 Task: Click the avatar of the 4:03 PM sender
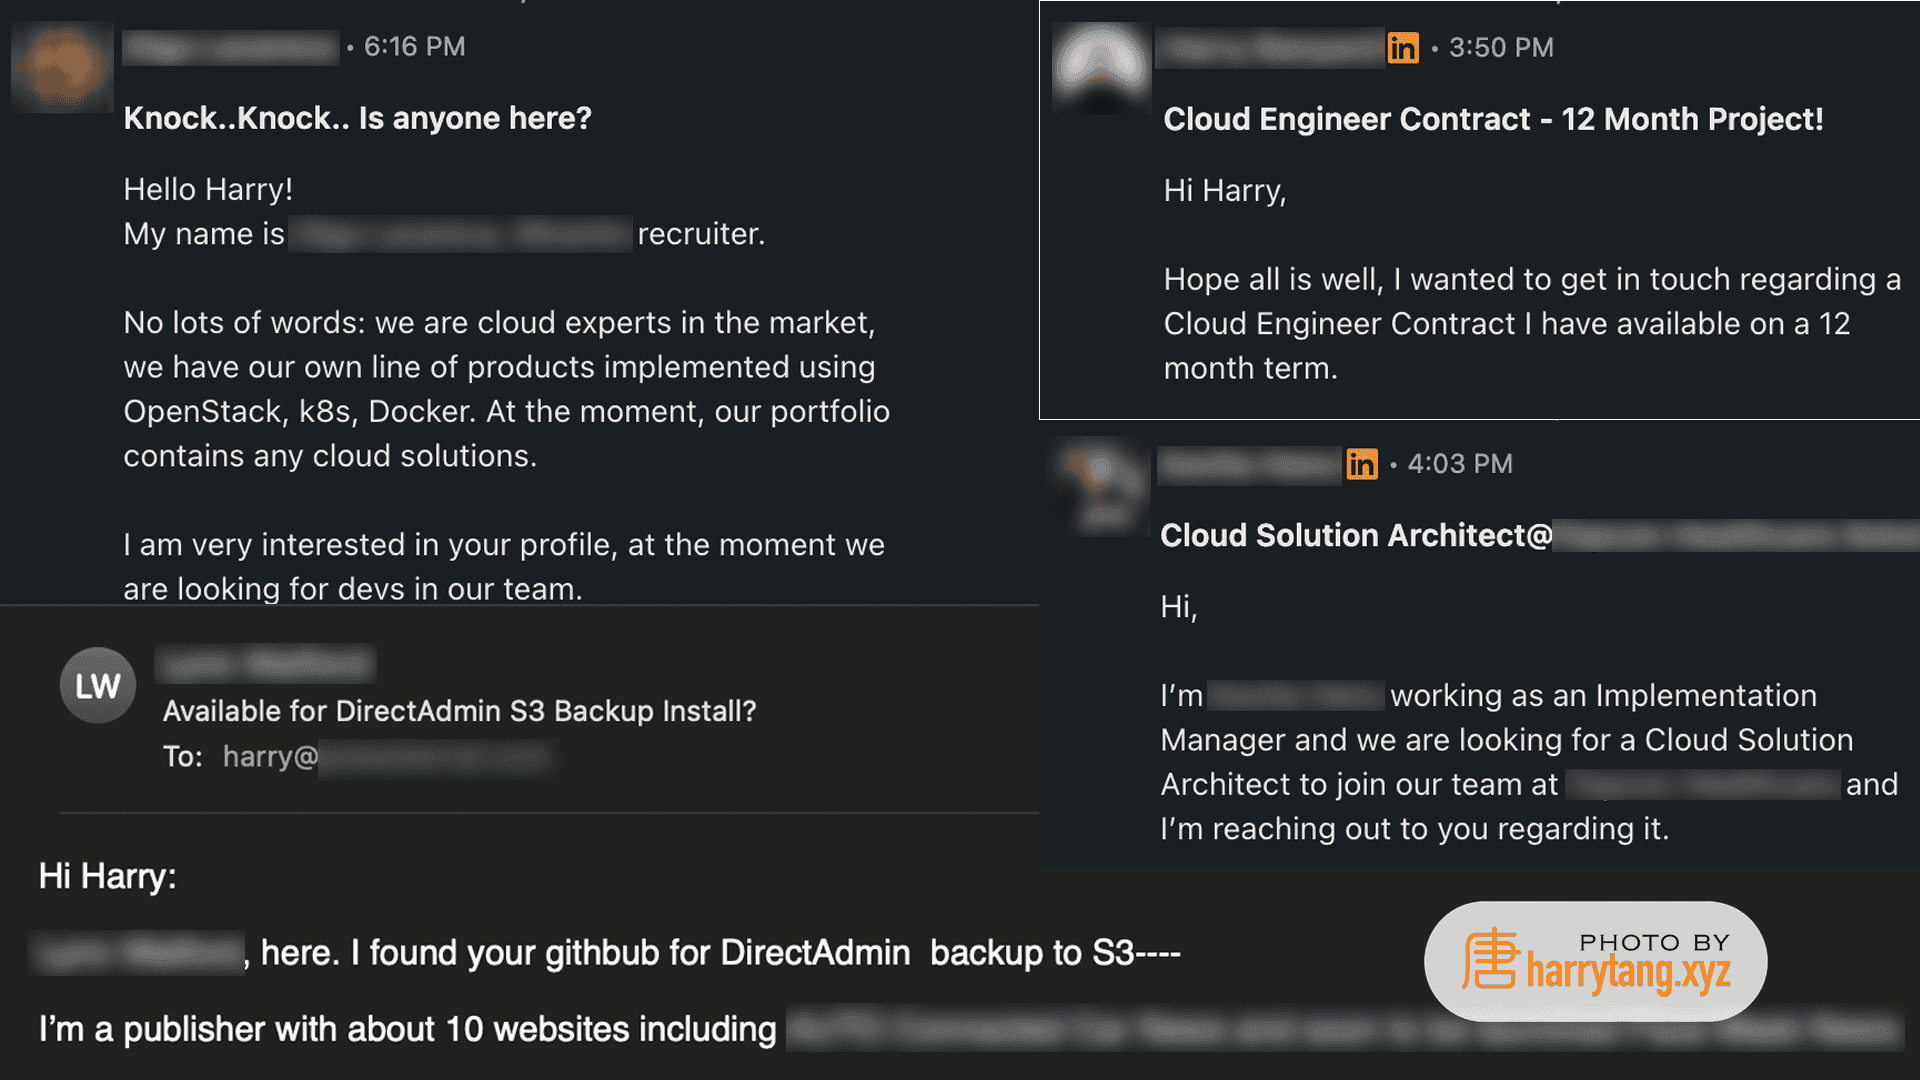[1101, 486]
